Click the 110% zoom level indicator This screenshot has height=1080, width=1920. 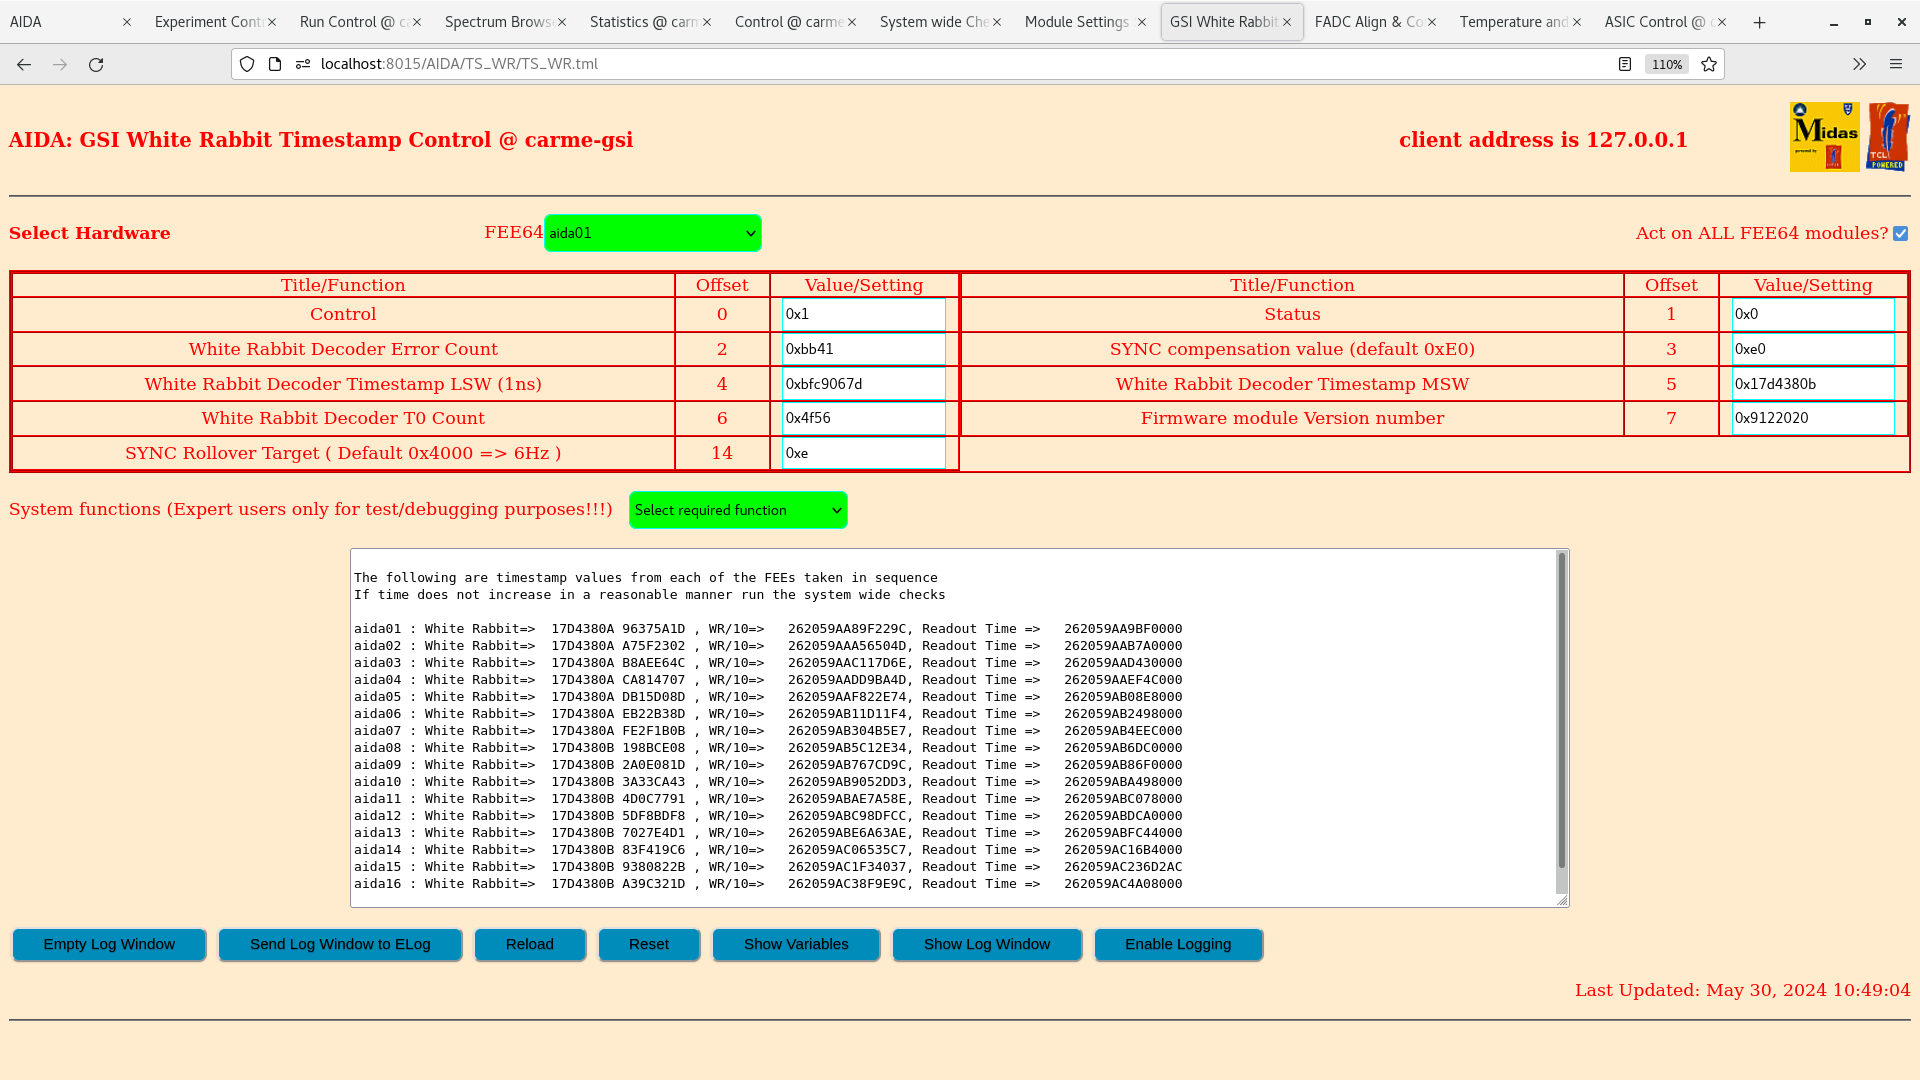(x=1666, y=64)
